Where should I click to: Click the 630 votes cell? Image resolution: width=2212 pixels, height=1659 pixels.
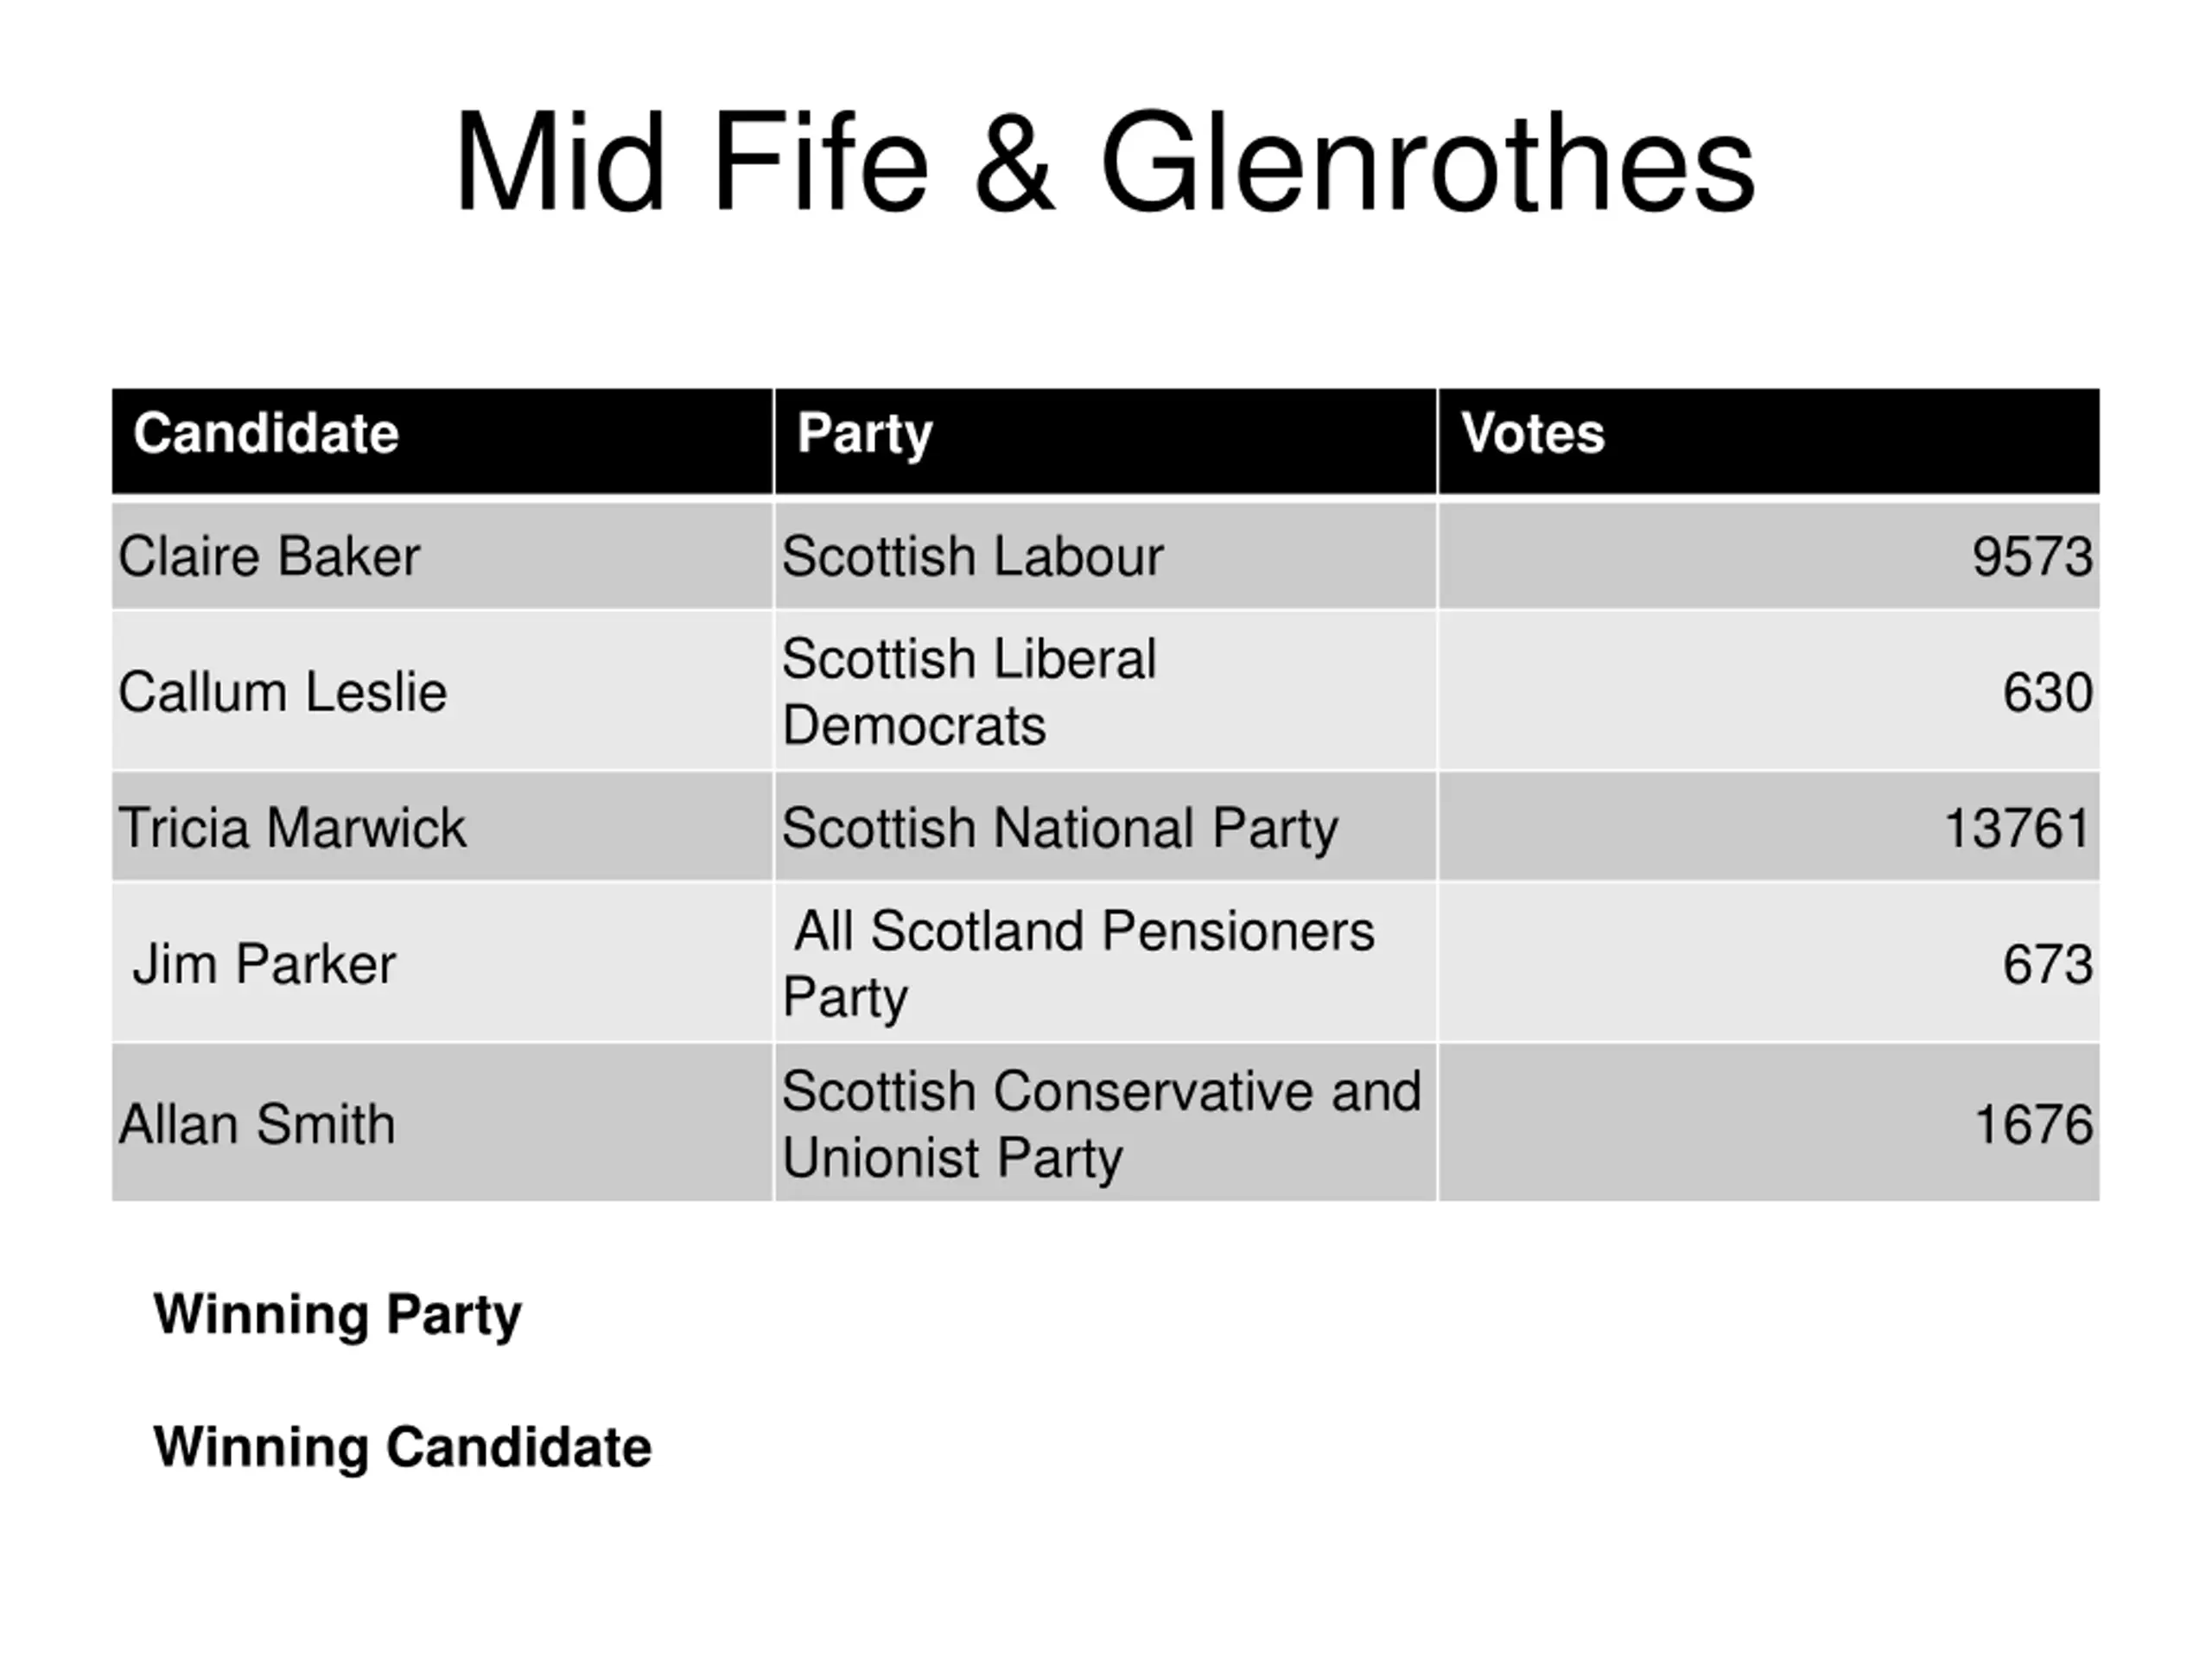point(1769,691)
